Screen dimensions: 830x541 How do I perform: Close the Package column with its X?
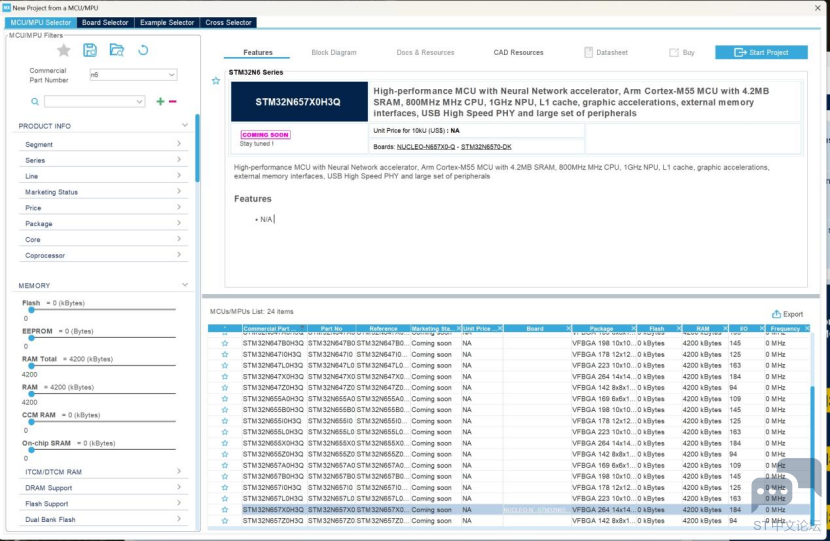[x=633, y=329]
